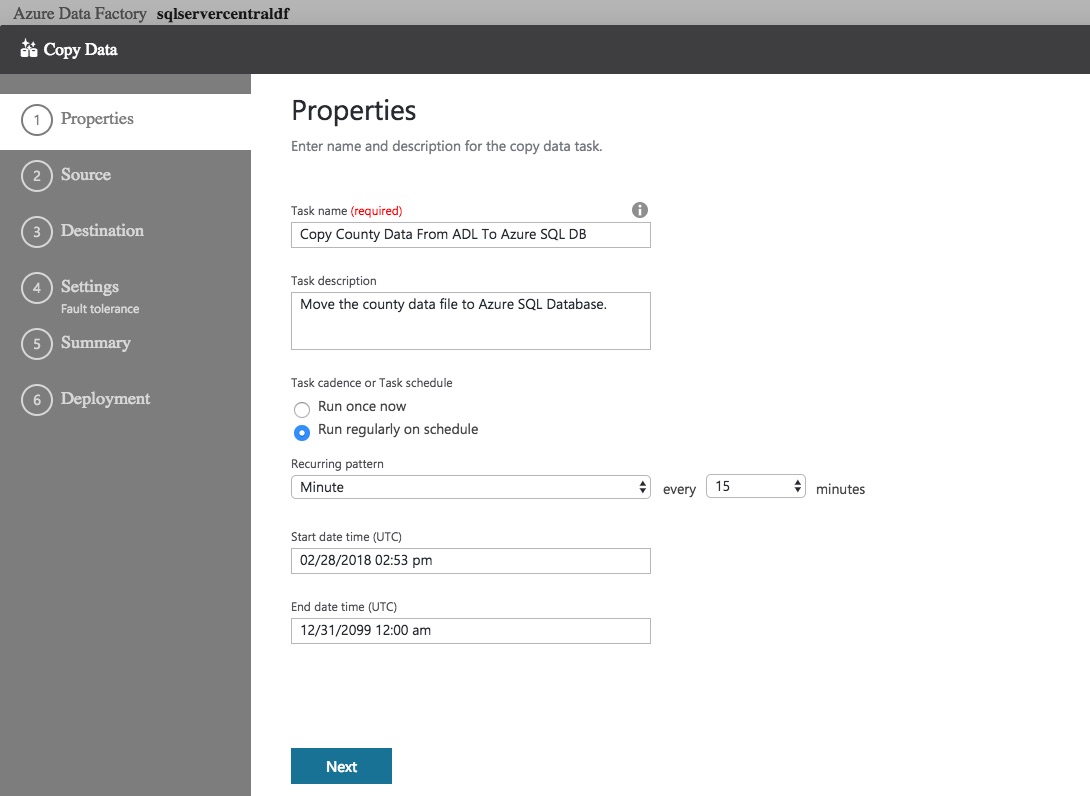The width and height of the screenshot is (1090, 796).
Task: Click the step 5 circle icon
Action: (x=36, y=344)
